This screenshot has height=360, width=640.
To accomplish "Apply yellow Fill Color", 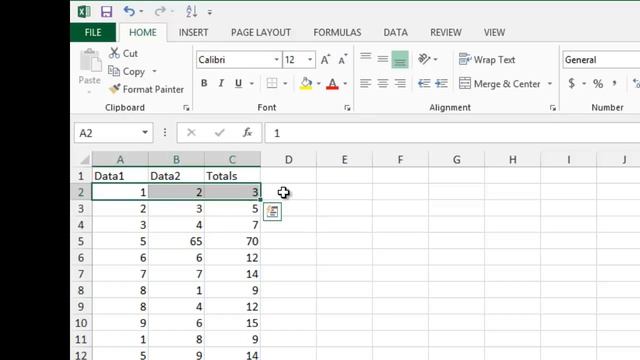I will pos(306,83).
